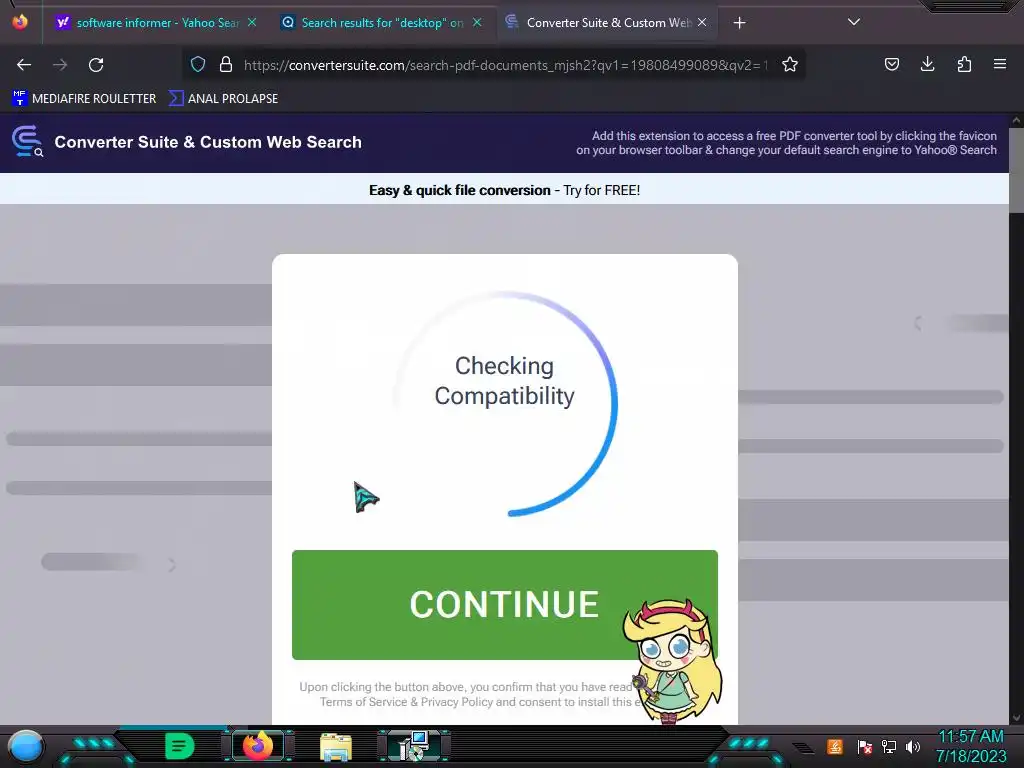Open the volume speaker tray icon
The width and height of the screenshot is (1024, 768).
point(912,746)
